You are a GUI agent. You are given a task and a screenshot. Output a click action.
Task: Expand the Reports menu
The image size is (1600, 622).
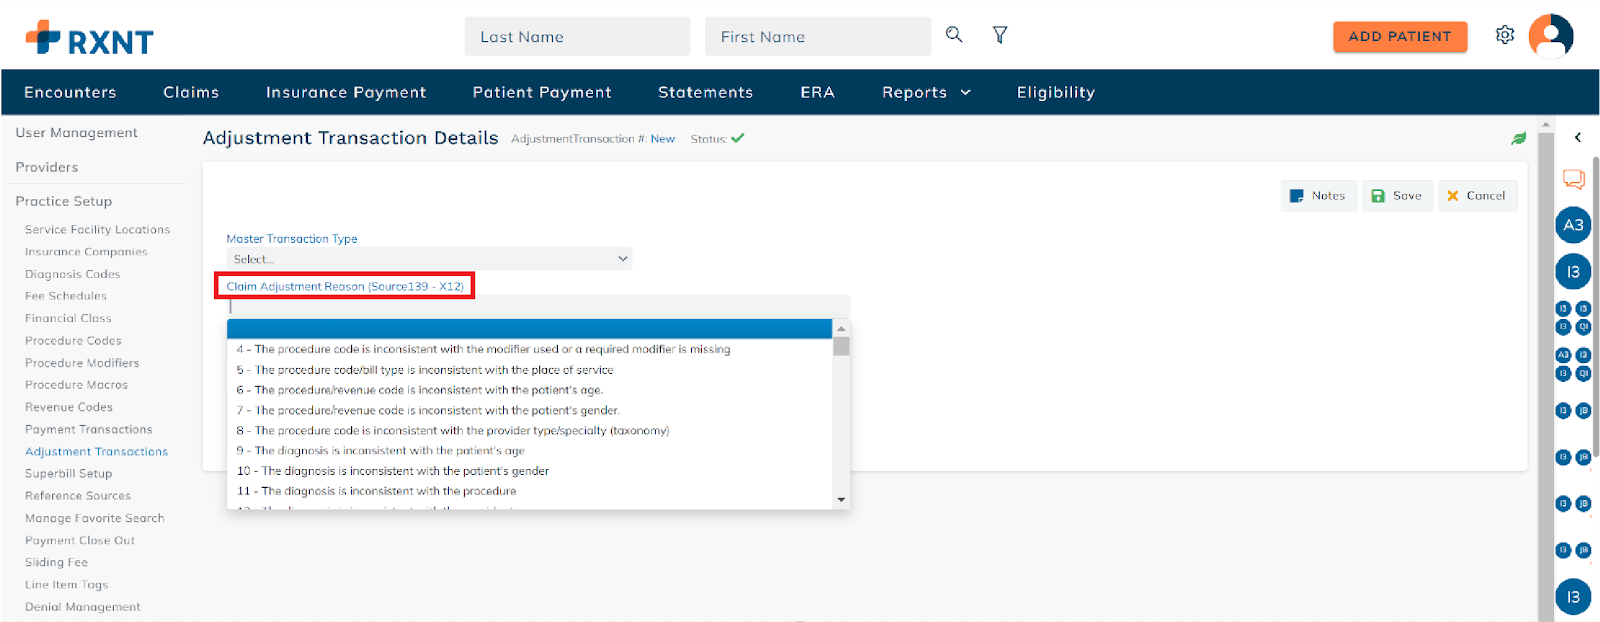coord(926,92)
